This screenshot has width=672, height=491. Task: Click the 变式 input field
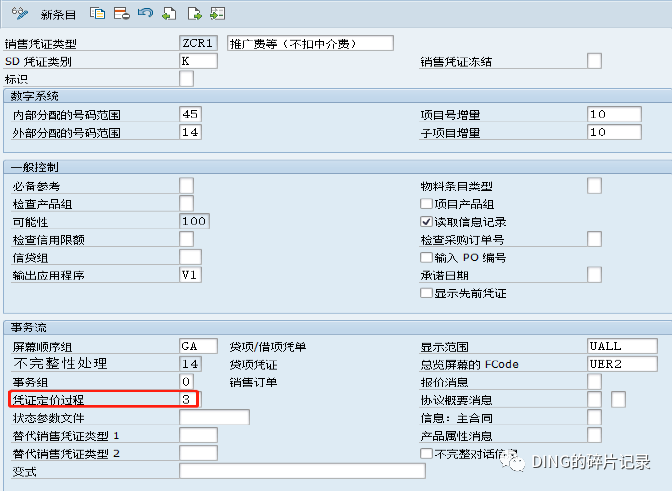(x=303, y=471)
